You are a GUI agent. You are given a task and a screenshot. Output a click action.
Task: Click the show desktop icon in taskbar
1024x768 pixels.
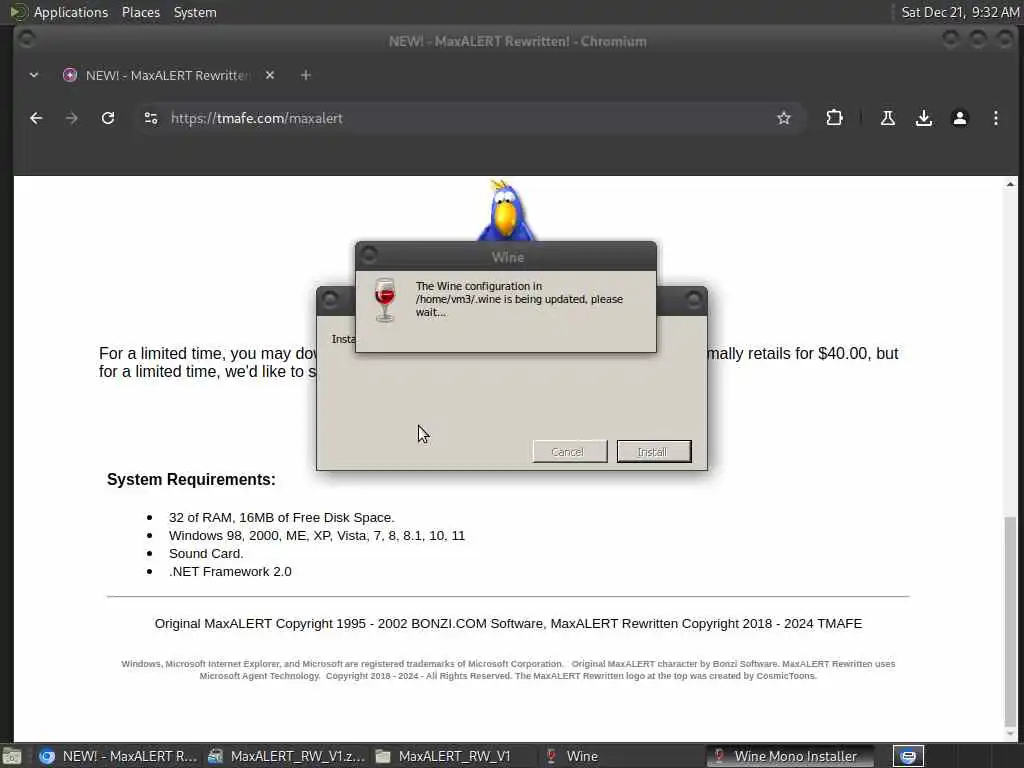[x=12, y=757]
